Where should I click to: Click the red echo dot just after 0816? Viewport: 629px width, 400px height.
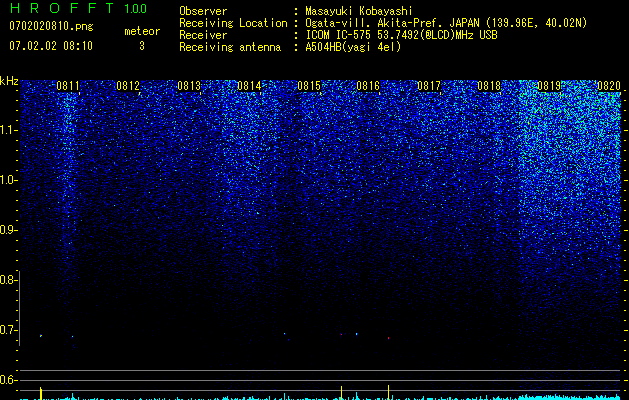click(x=388, y=338)
